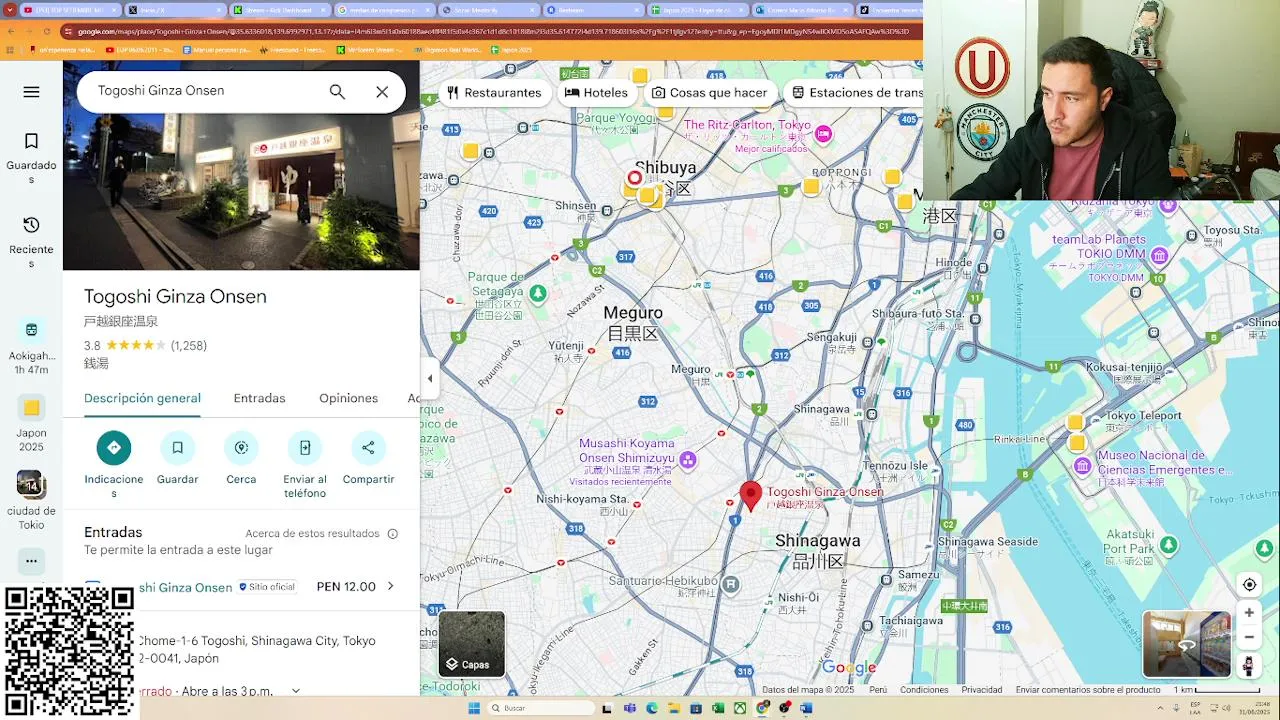
Task: Zoom out on the map
Action: point(1249,637)
